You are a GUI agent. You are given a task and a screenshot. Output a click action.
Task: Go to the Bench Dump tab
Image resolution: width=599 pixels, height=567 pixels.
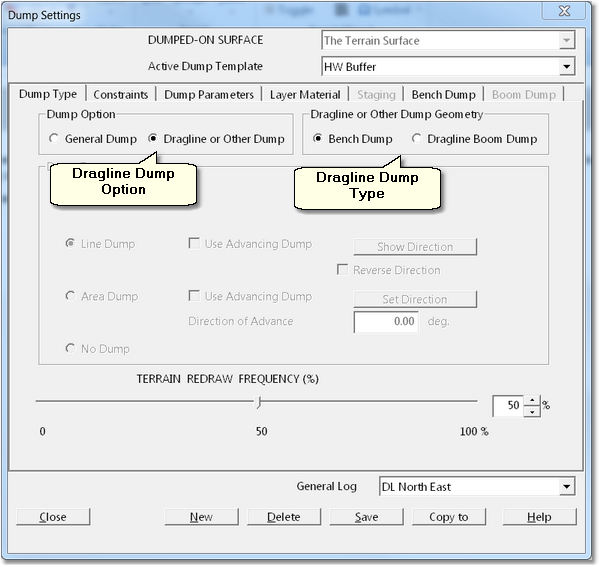(x=444, y=94)
